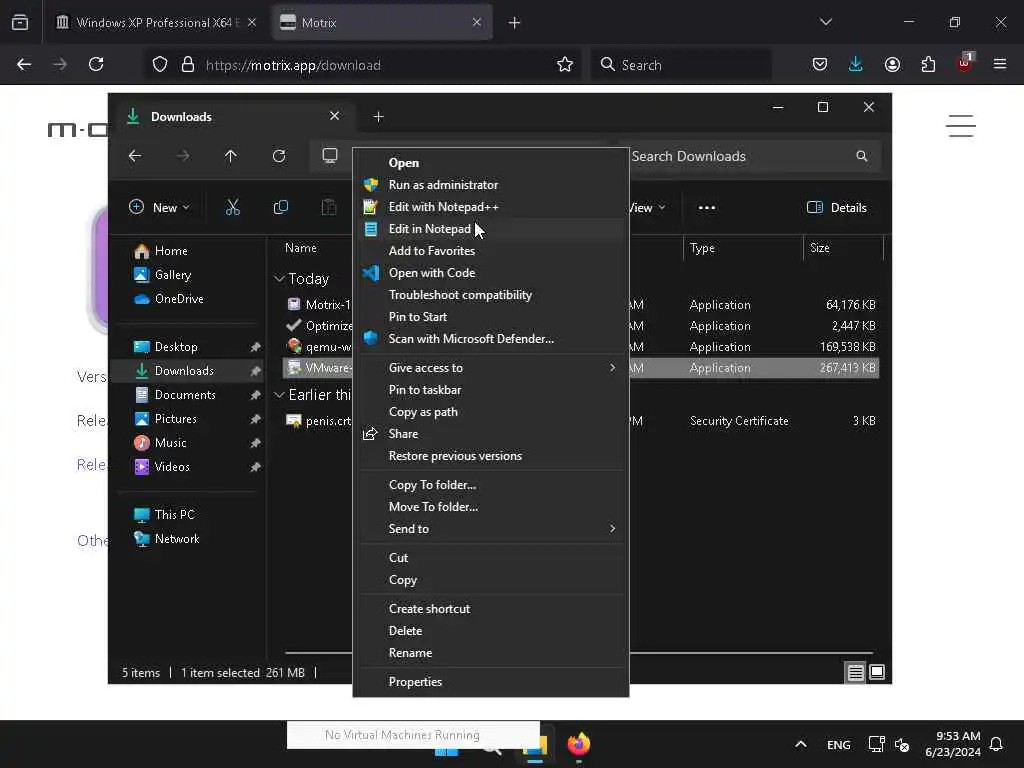Open Firefox application hamburger menu
This screenshot has height=768, width=1024.
click(x=1000, y=64)
